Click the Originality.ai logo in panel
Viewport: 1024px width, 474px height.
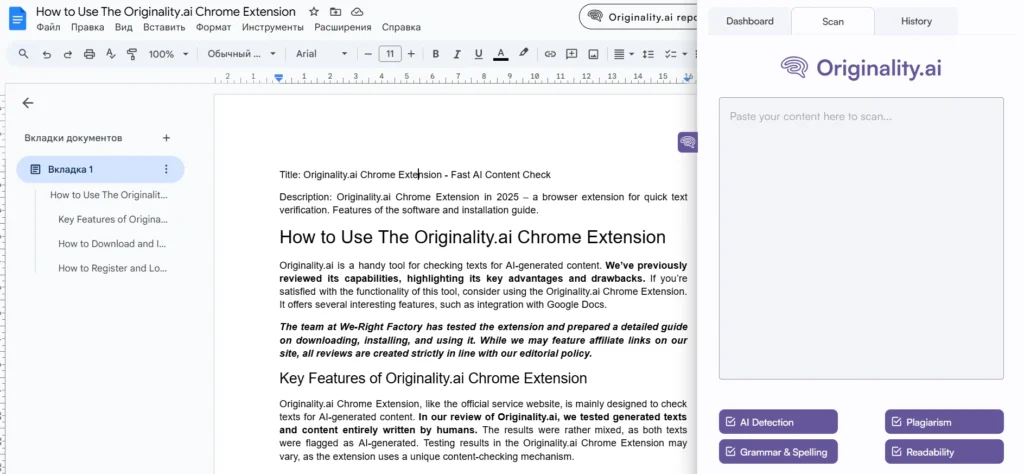861,67
